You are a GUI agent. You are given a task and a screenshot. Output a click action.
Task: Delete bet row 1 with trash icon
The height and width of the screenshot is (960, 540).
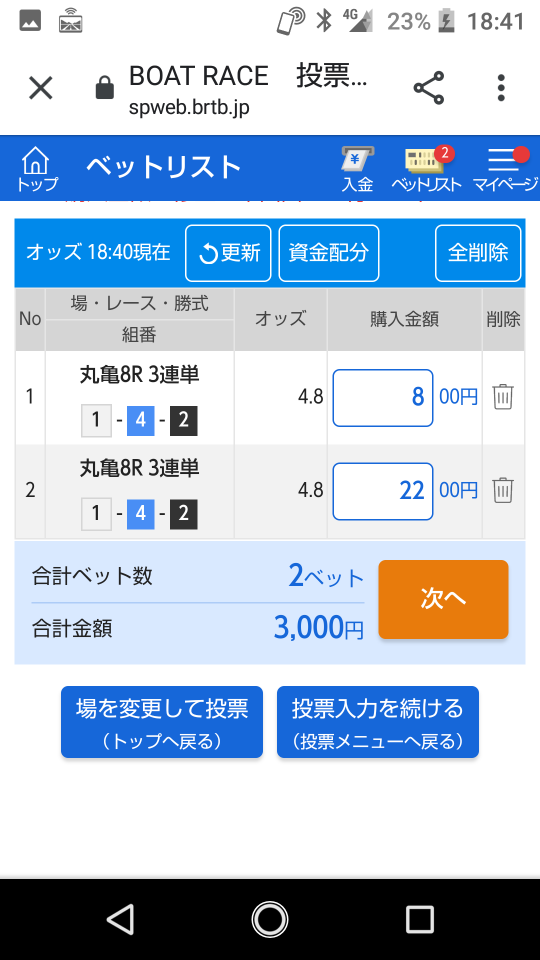(503, 397)
